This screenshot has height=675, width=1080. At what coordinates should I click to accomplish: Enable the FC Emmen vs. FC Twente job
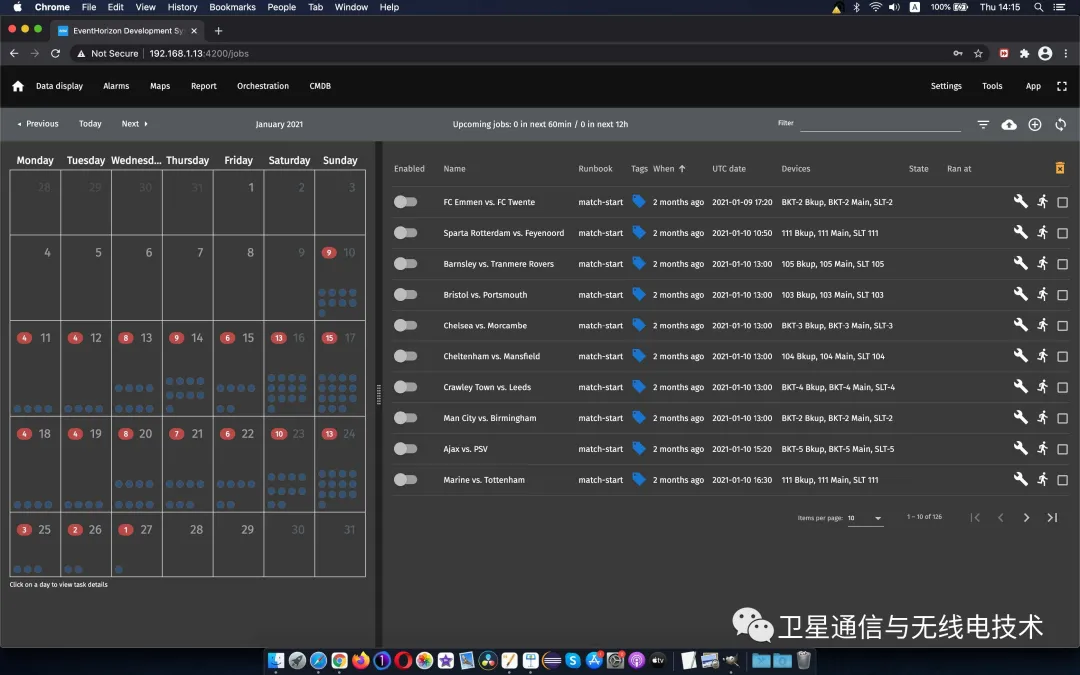[x=406, y=202]
